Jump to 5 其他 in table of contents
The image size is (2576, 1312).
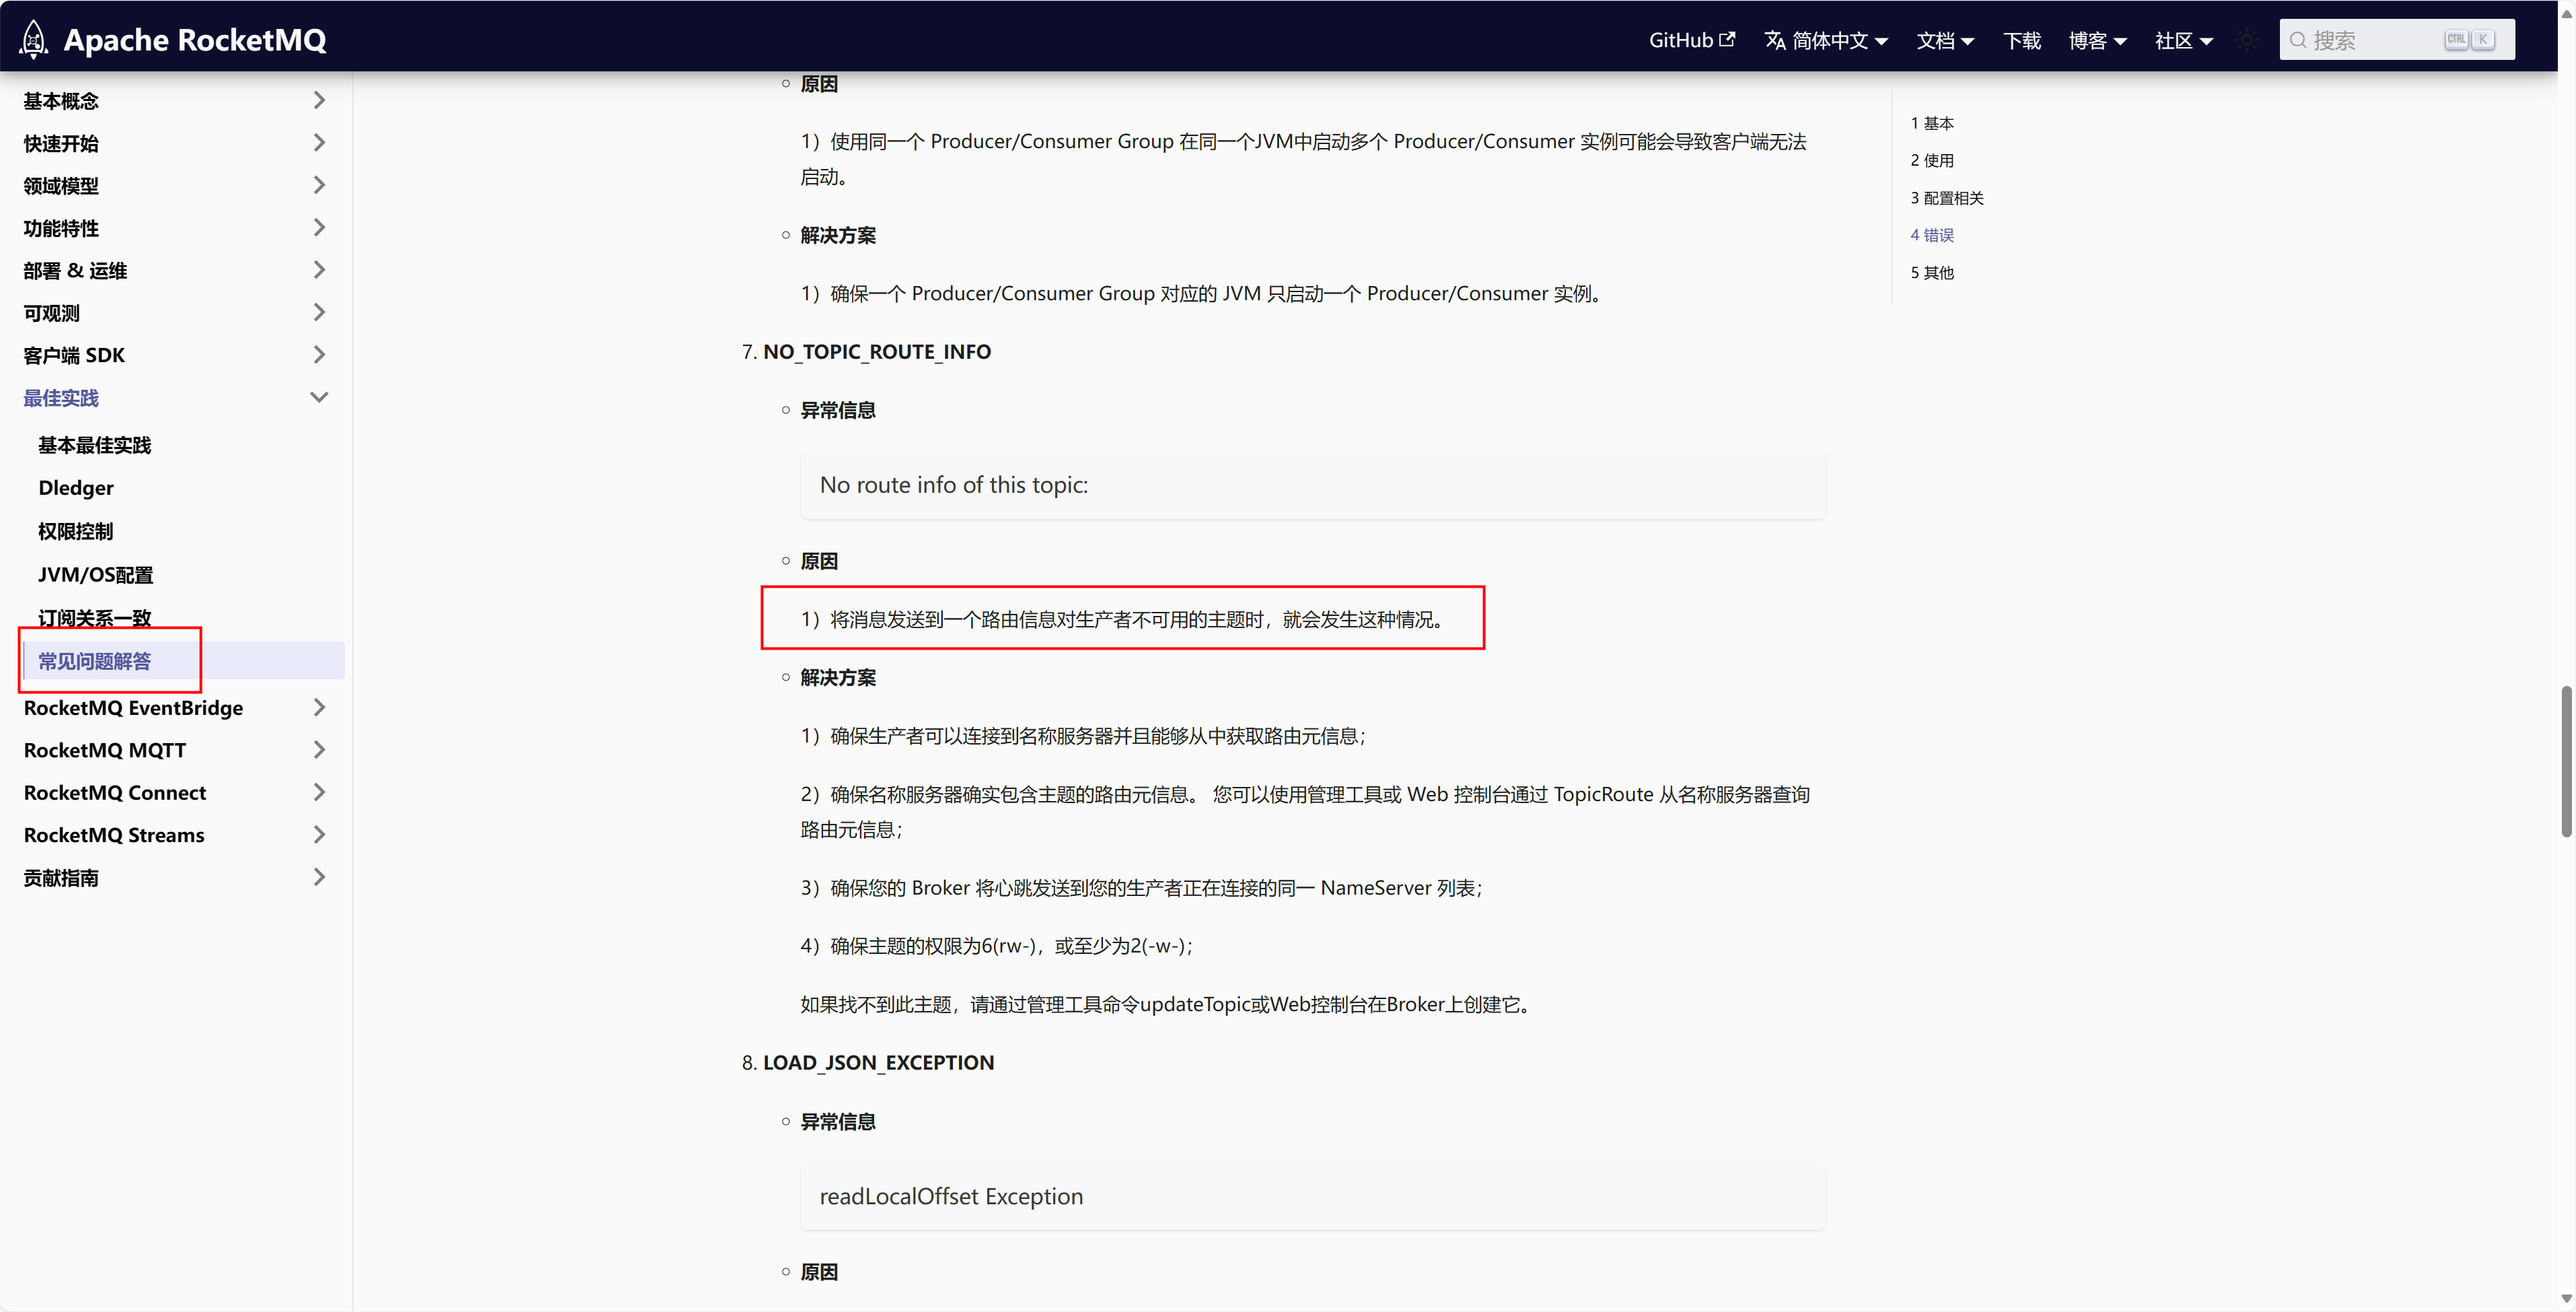[x=1932, y=272]
